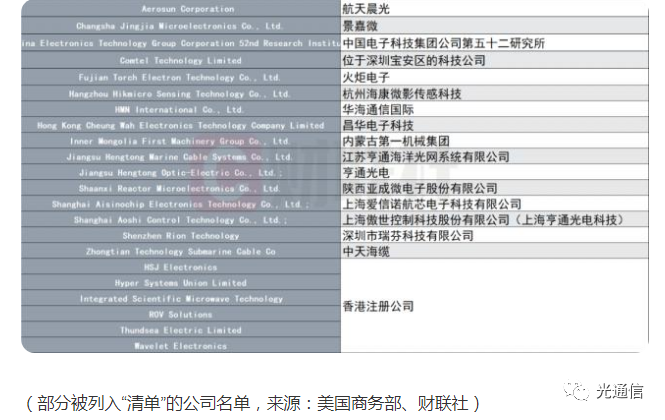Select Hyper Systems Union Limited cell
Screen dimensions: 665x420
point(181,283)
